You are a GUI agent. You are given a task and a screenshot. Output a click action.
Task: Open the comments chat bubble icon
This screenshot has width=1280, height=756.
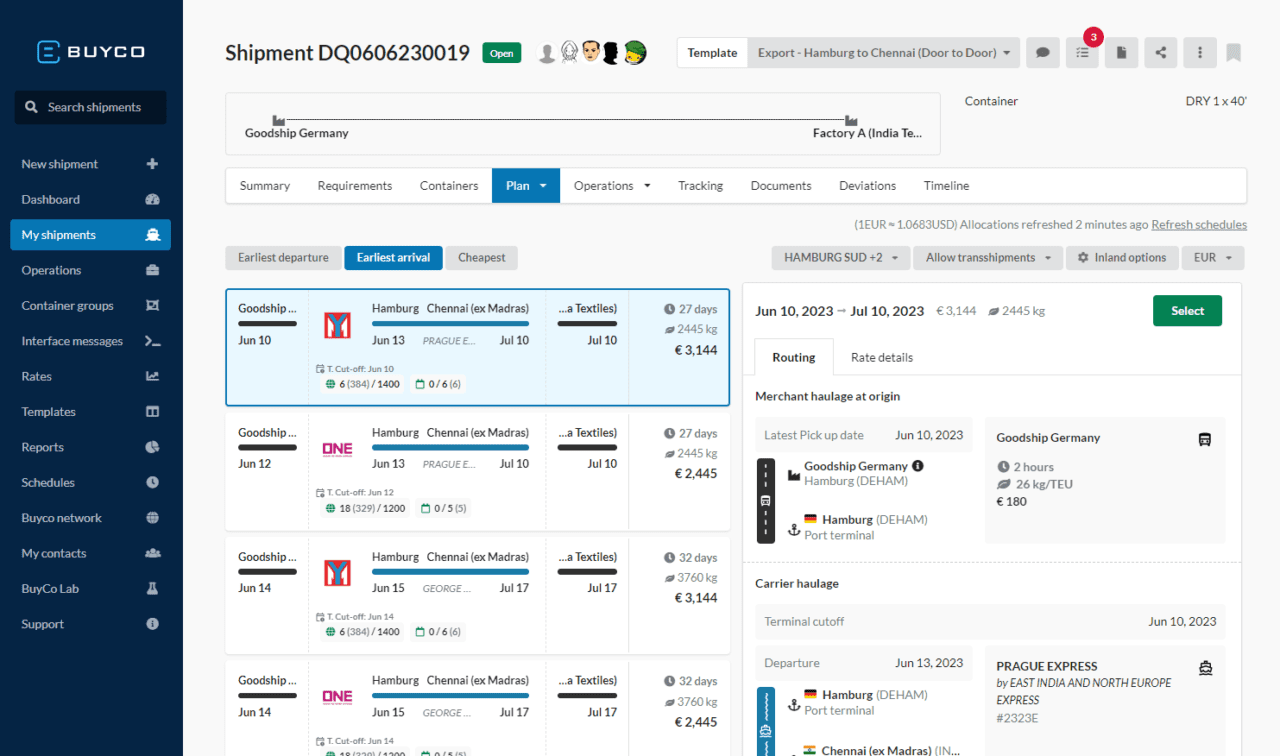pyautogui.click(x=1041, y=52)
